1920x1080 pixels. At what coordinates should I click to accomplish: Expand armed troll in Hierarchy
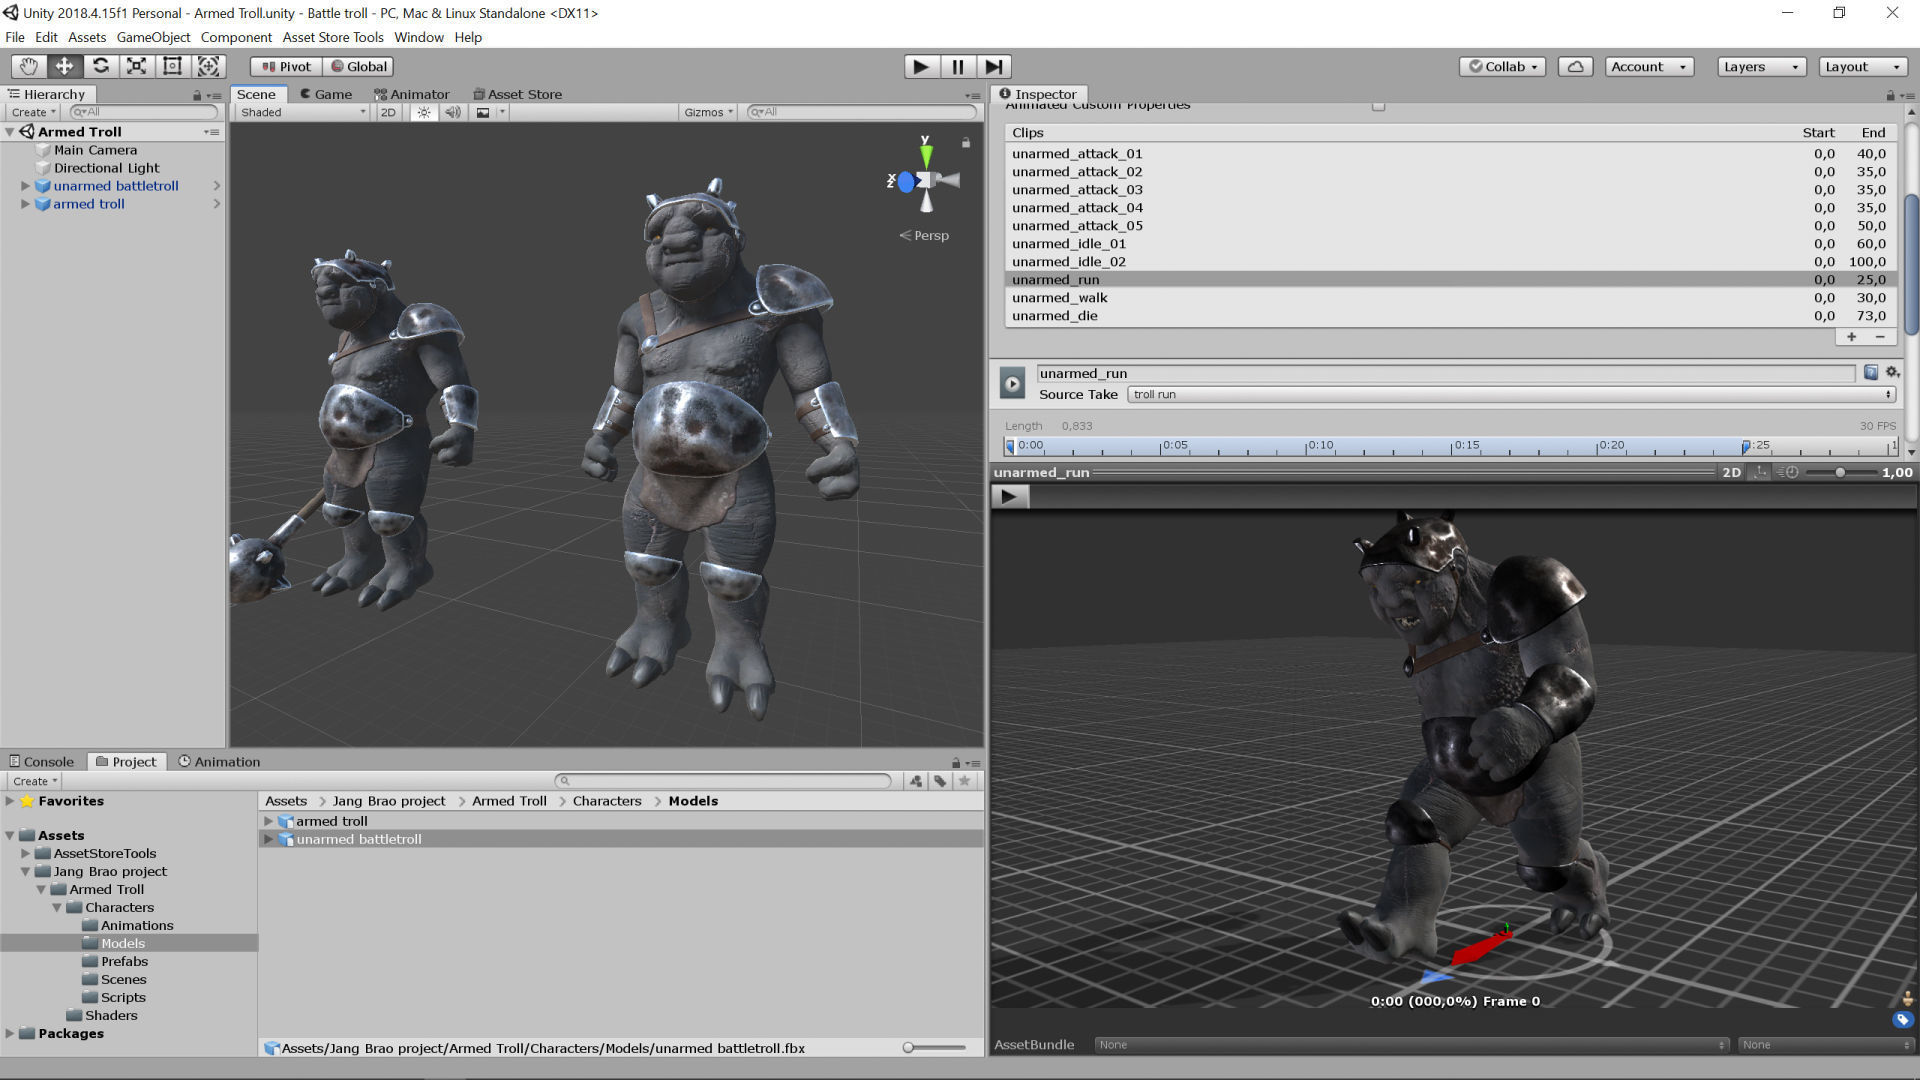click(25, 204)
